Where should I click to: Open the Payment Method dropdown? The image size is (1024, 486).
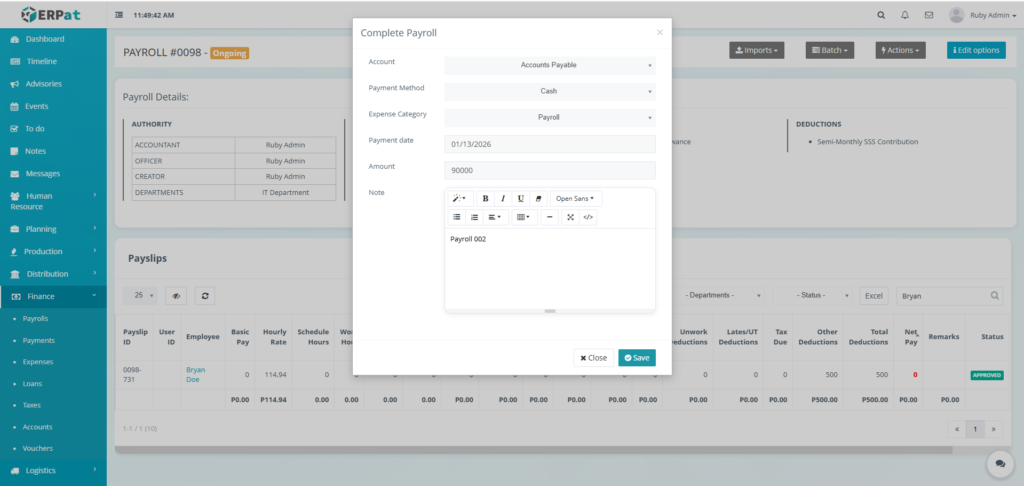click(x=549, y=91)
